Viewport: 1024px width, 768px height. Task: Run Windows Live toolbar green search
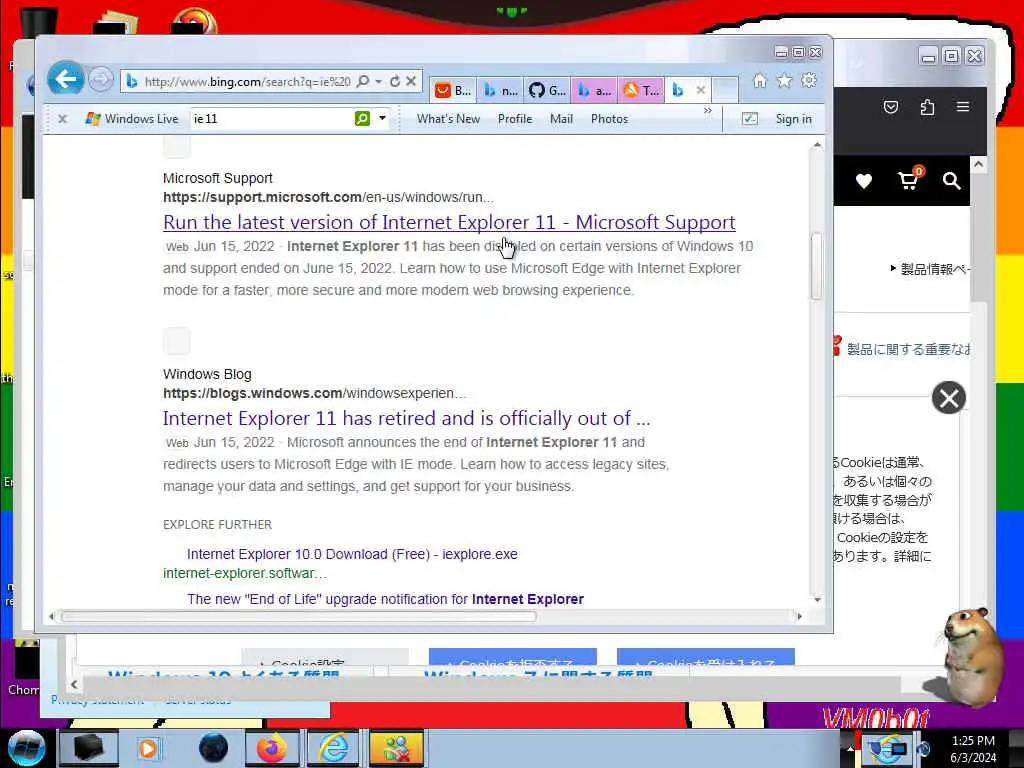362,118
